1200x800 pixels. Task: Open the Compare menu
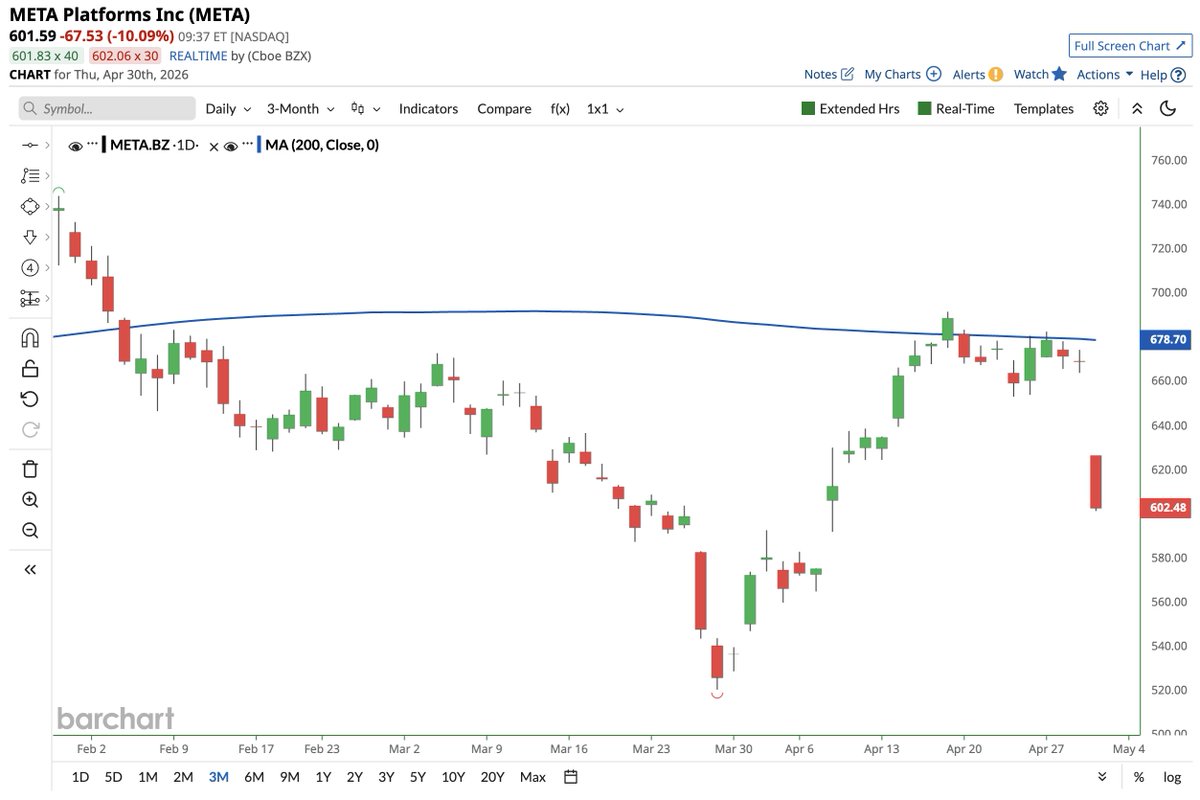click(504, 109)
